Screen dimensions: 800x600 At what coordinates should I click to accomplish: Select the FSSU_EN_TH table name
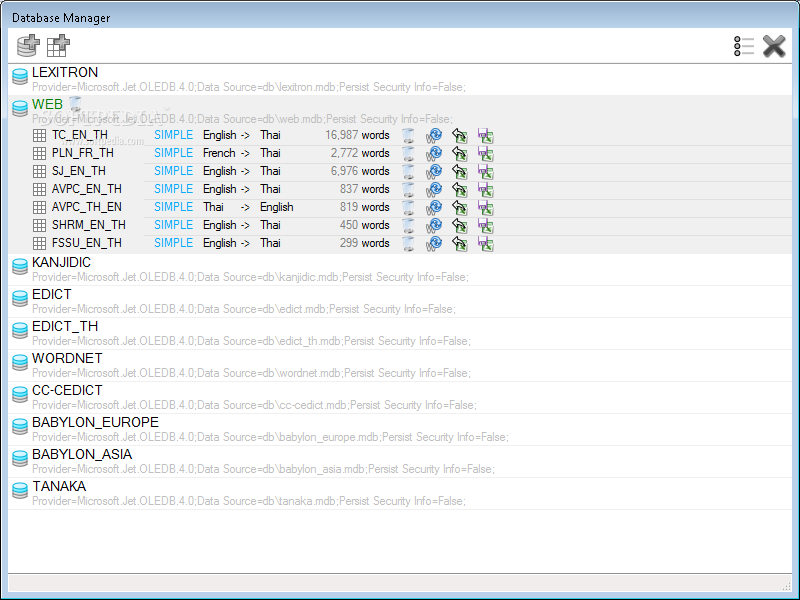click(87, 243)
